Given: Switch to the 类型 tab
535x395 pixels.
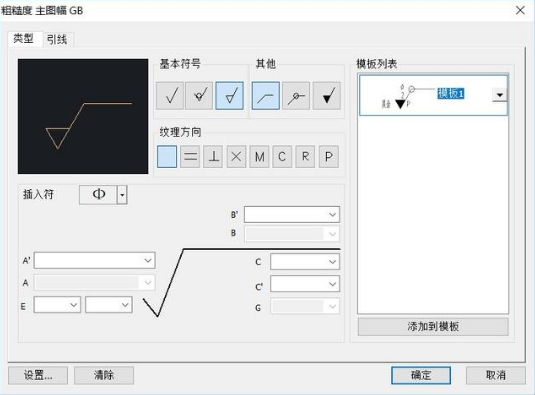Looking at the screenshot, I should (24, 39).
